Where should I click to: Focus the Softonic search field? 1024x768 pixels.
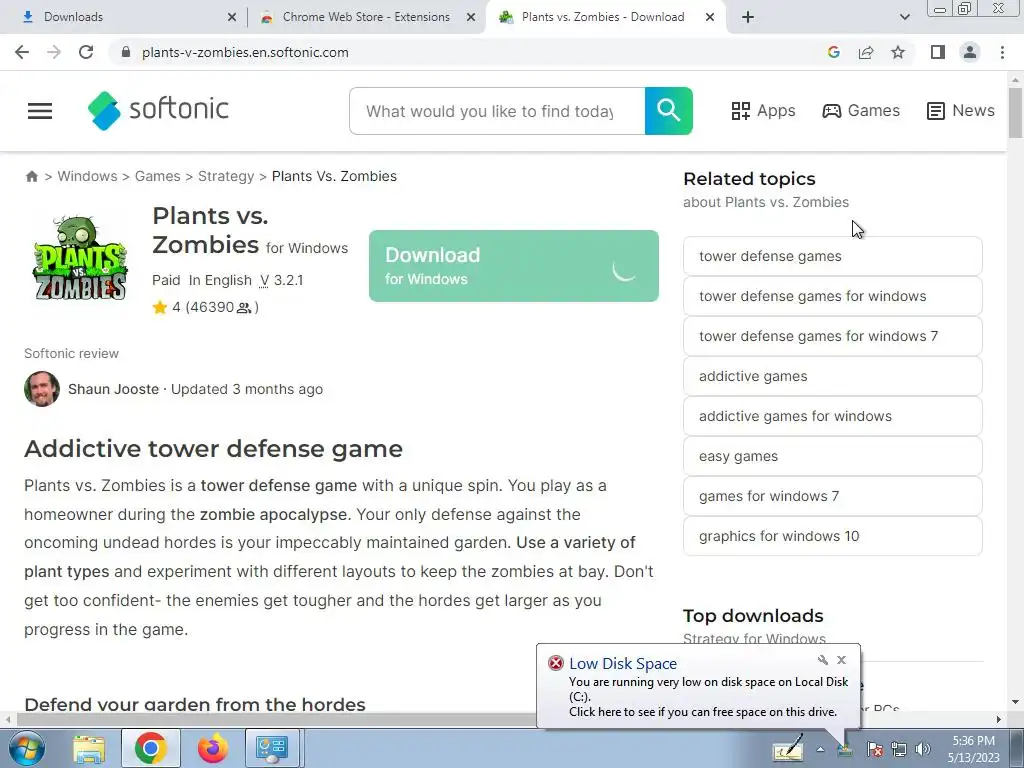click(x=497, y=111)
